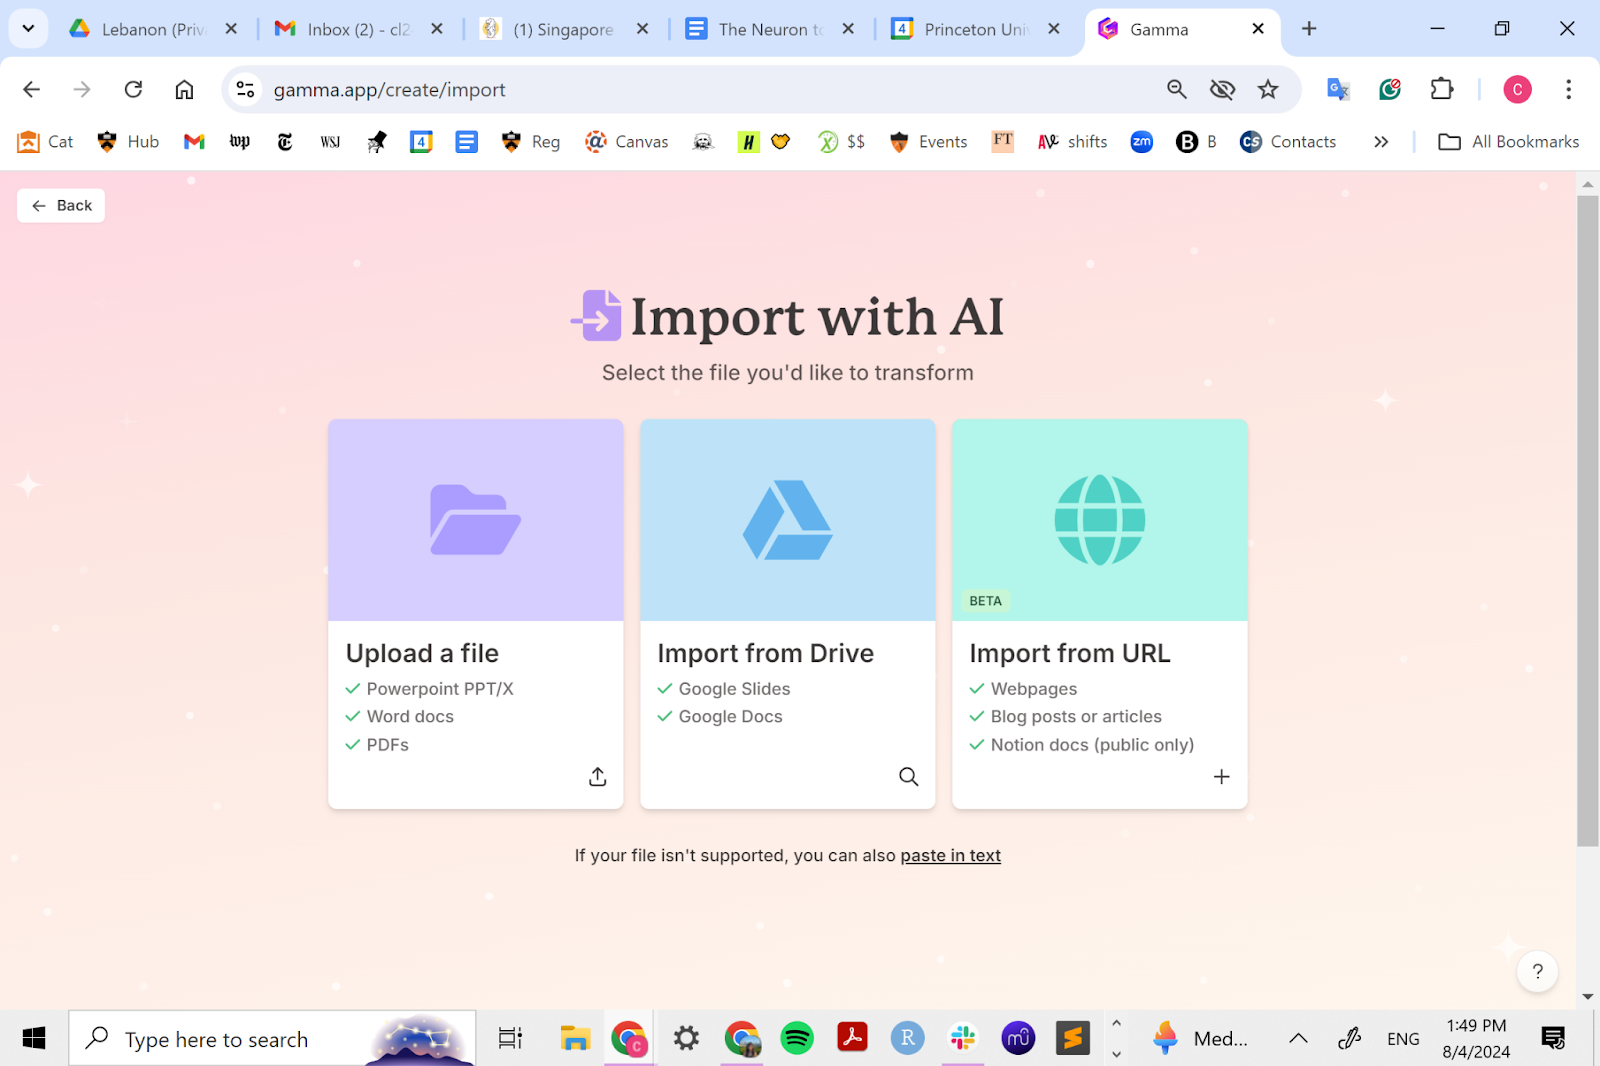Open the Chrome profile avatar
Image resolution: width=1600 pixels, height=1066 pixels.
pyautogui.click(x=1517, y=90)
